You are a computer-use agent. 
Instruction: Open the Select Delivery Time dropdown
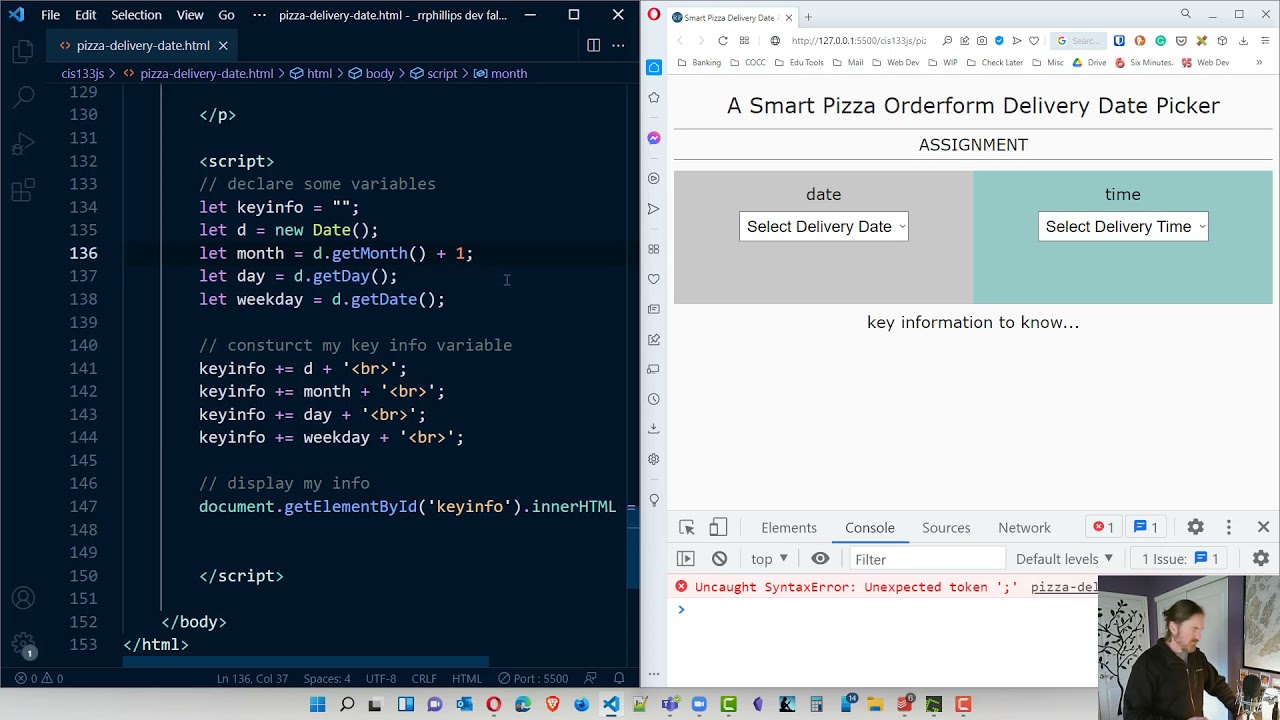tap(1122, 226)
